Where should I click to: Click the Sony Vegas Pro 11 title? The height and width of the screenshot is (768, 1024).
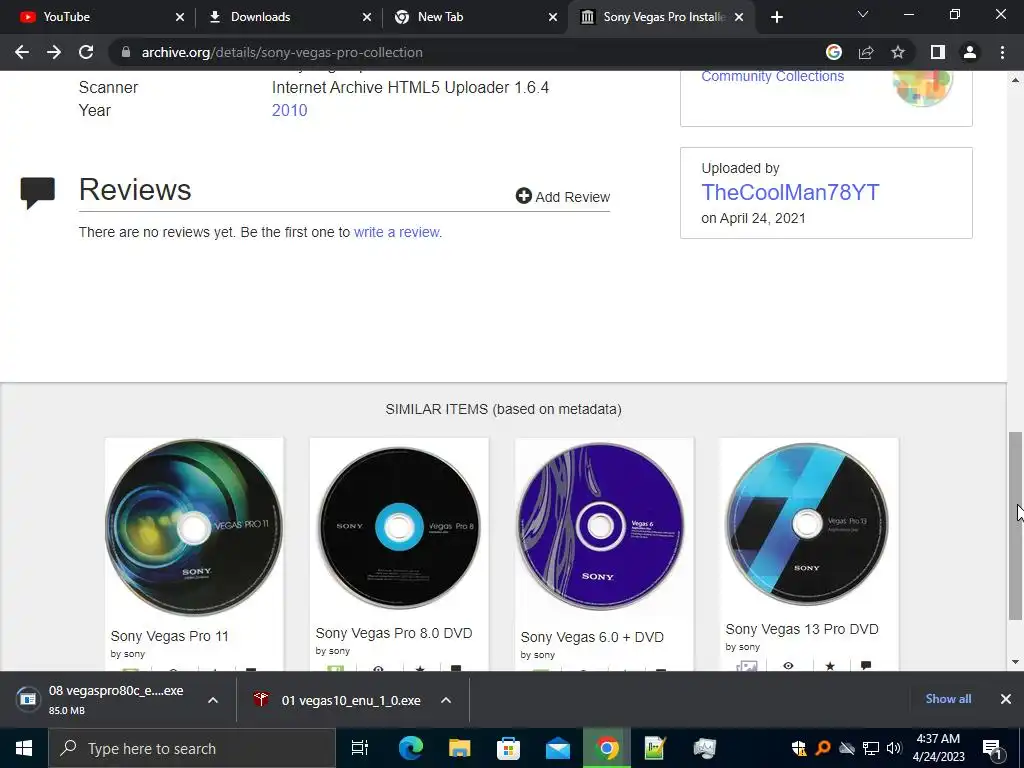tap(170, 636)
